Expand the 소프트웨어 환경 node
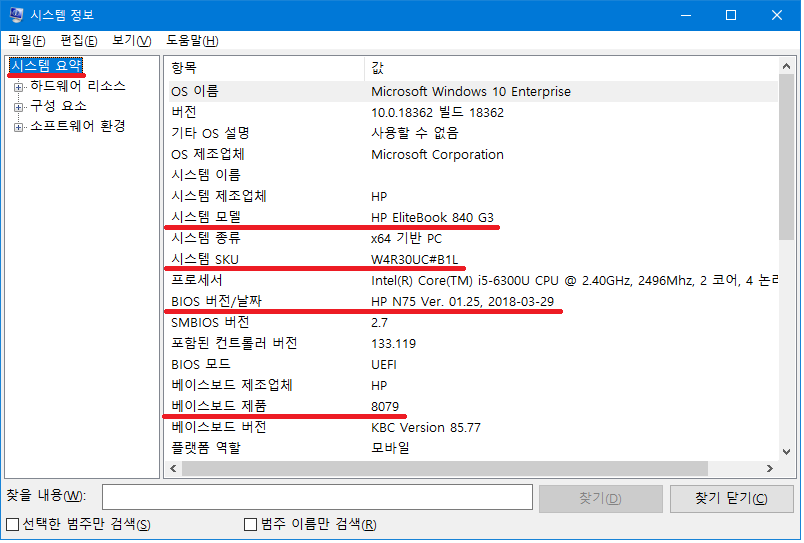Screen dimensions: 804x543 click(18, 127)
